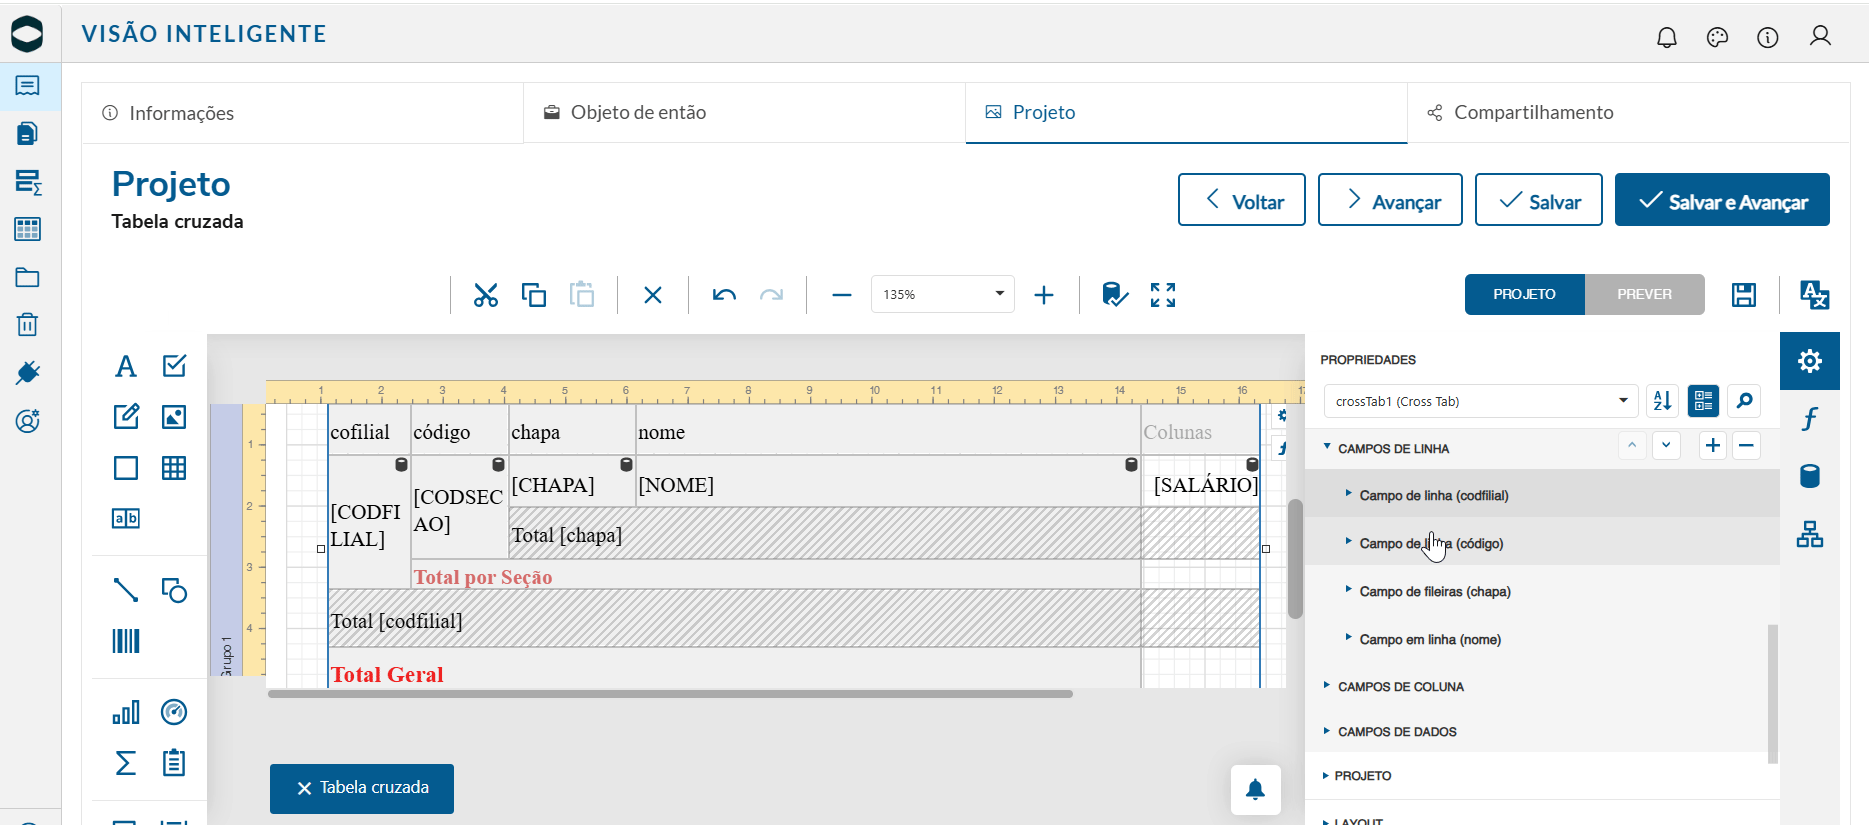Expand Campo de fileiras (chapa)
The height and width of the screenshot is (825, 1869).
1348,590
